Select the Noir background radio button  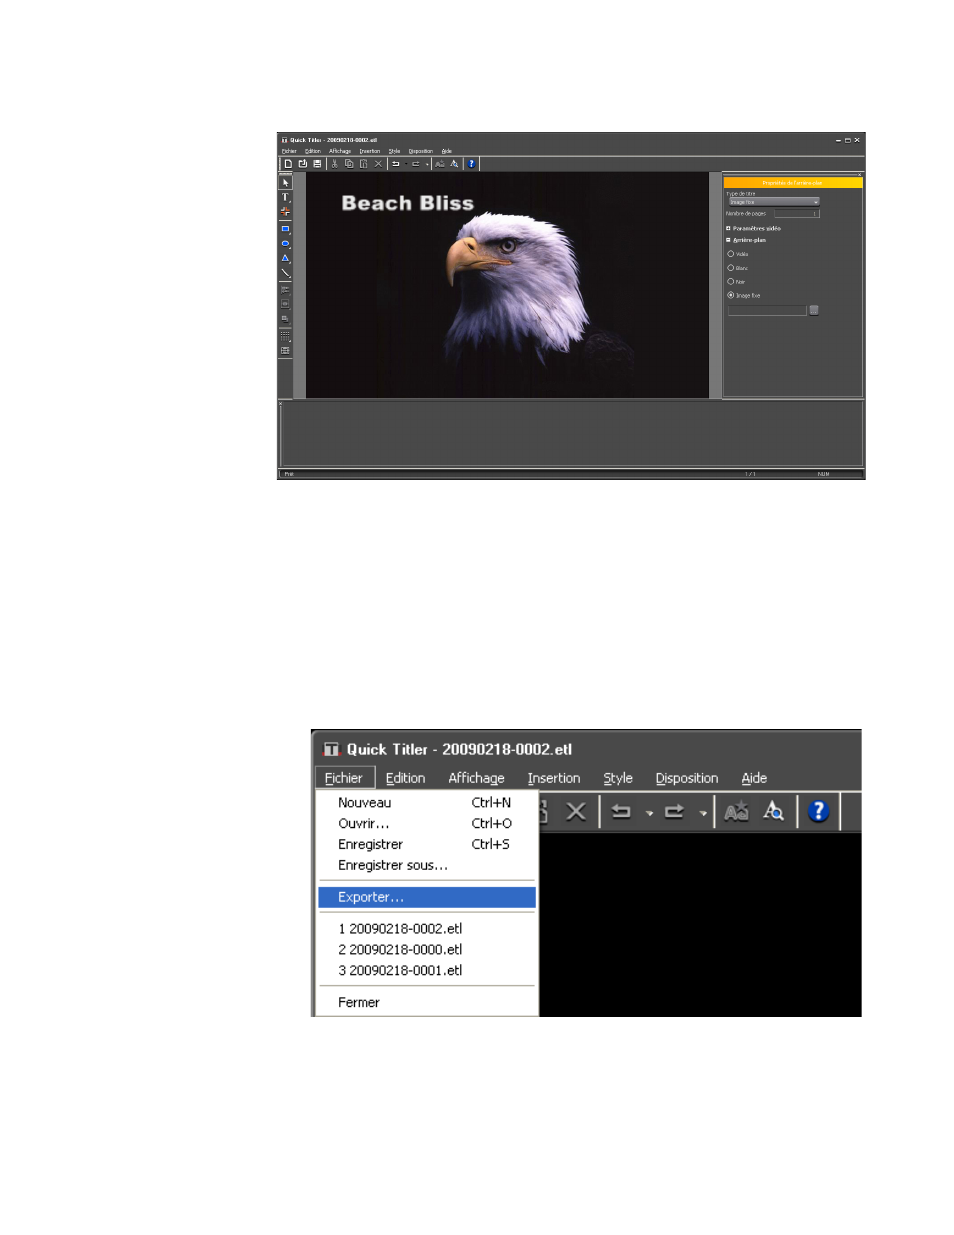731,281
